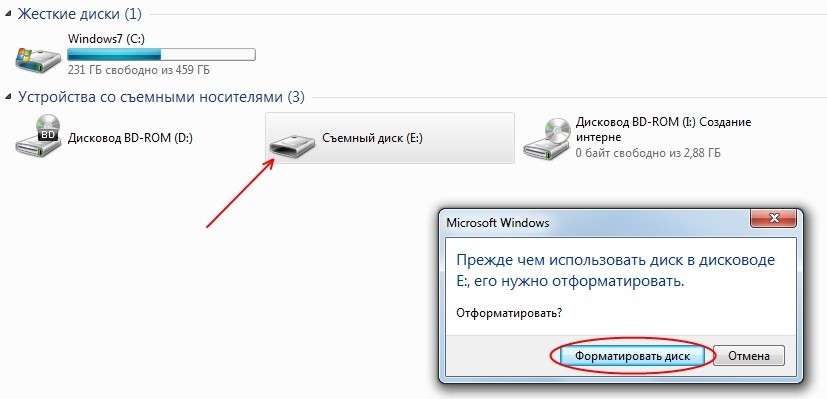Select the removable disk E: icon
This screenshot has width=827, height=399.
[293, 145]
